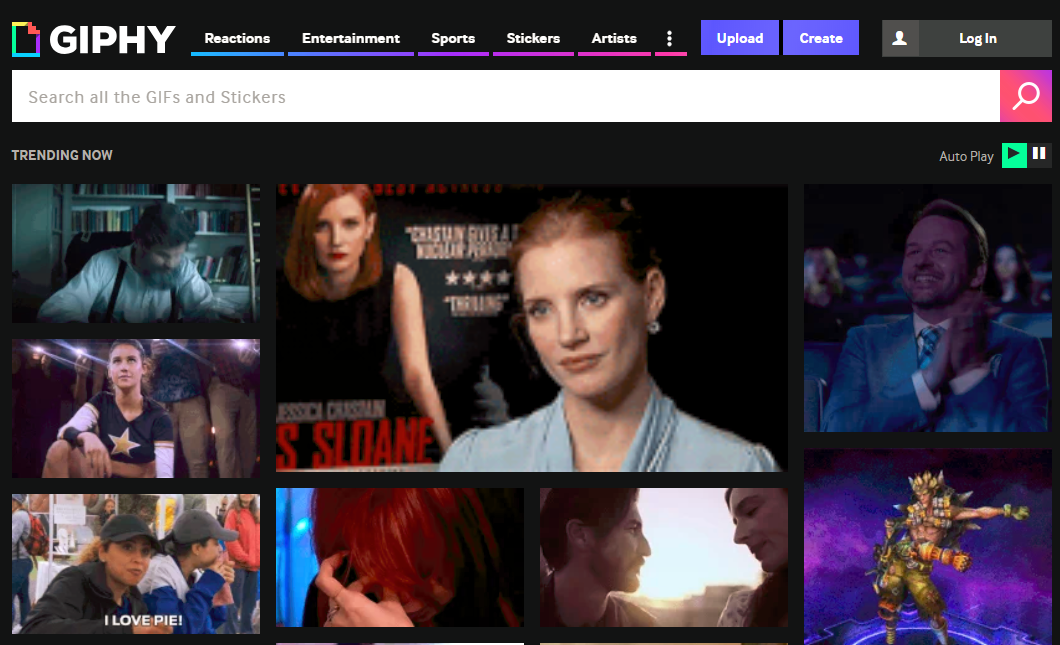Click the user profile avatar icon
Image resolution: width=1060 pixels, height=645 pixels.
[x=900, y=38]
